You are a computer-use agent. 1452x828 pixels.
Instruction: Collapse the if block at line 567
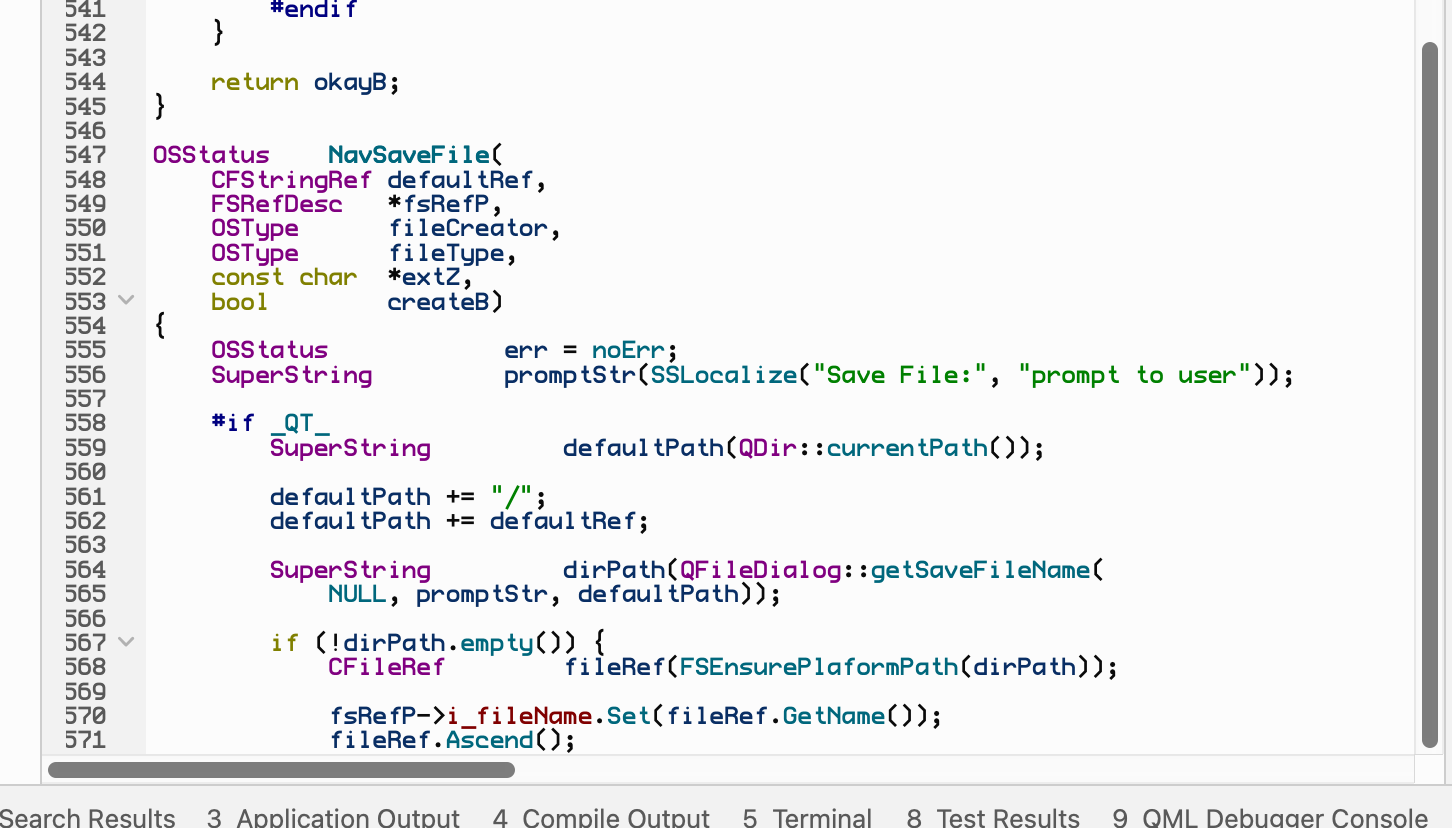(126, 641)
